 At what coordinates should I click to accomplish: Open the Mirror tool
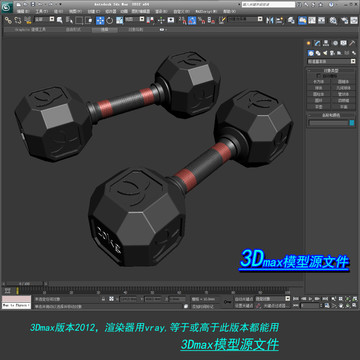point(269,20)
